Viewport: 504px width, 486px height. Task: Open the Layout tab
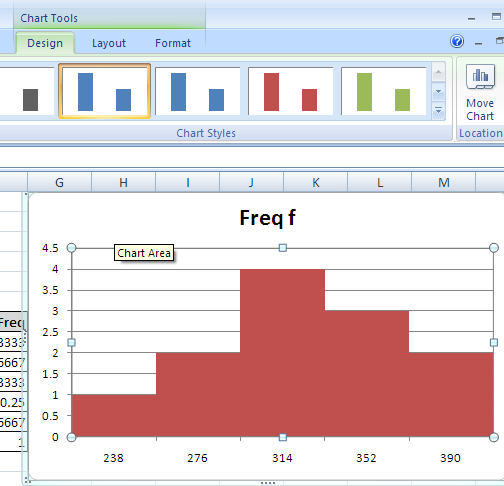(x=109, y=43)
